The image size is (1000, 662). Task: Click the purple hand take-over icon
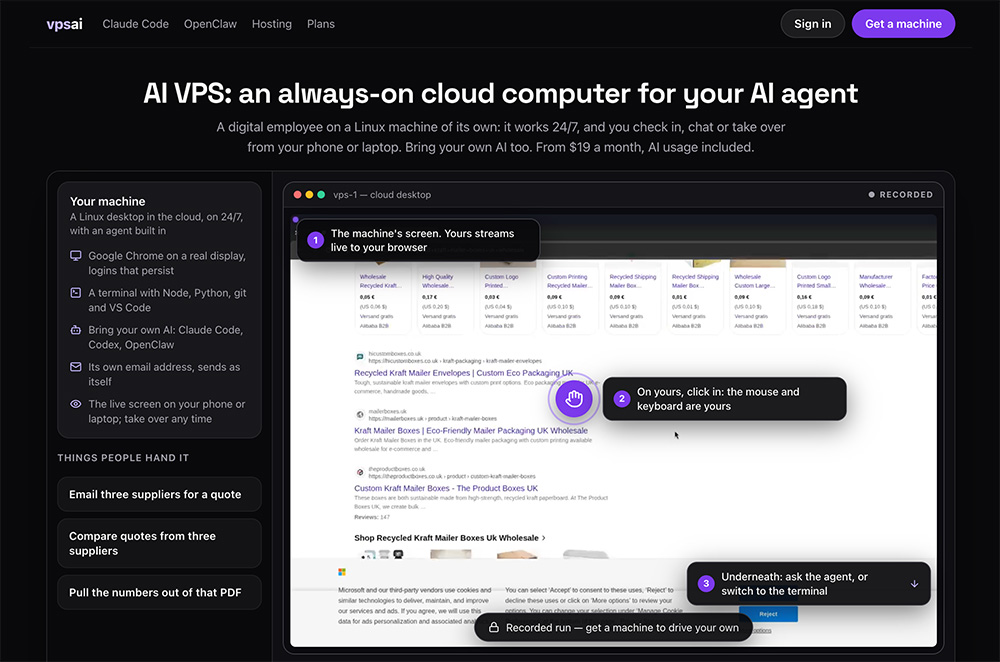(x=574, y=399)
